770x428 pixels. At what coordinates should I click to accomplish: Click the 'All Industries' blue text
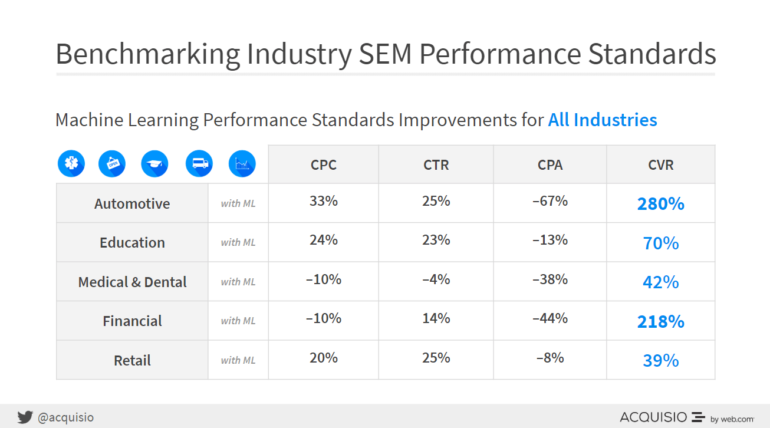[x=602, y=120]
